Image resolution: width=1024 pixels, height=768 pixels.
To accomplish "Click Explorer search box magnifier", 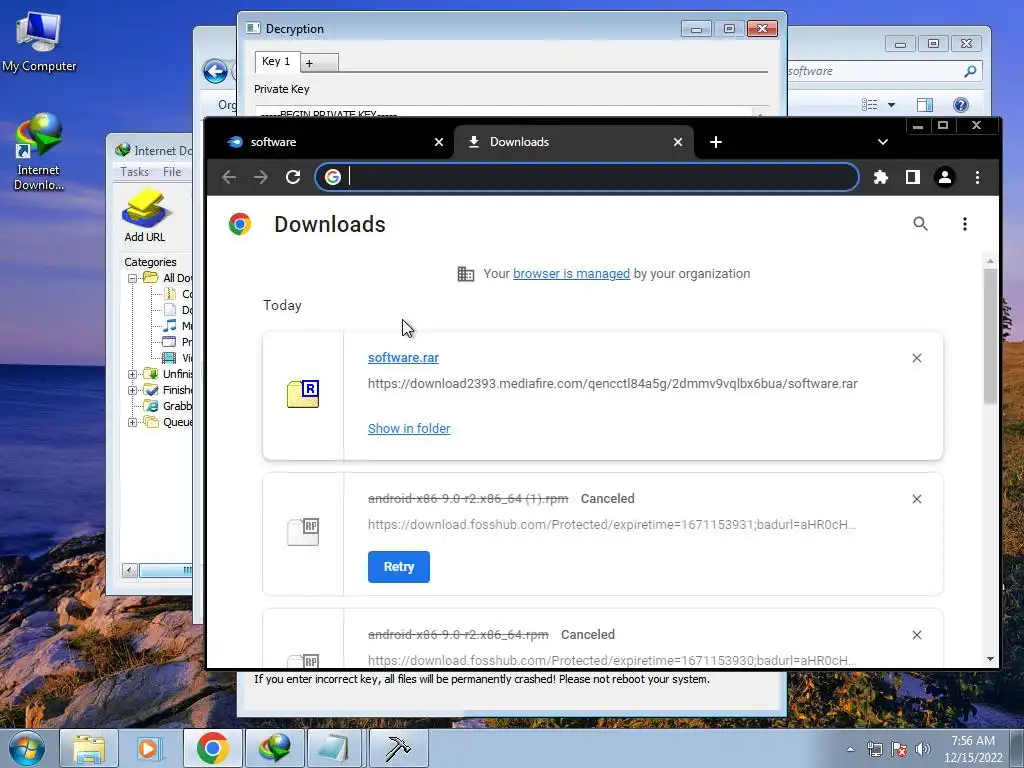I will click(970, 71).
